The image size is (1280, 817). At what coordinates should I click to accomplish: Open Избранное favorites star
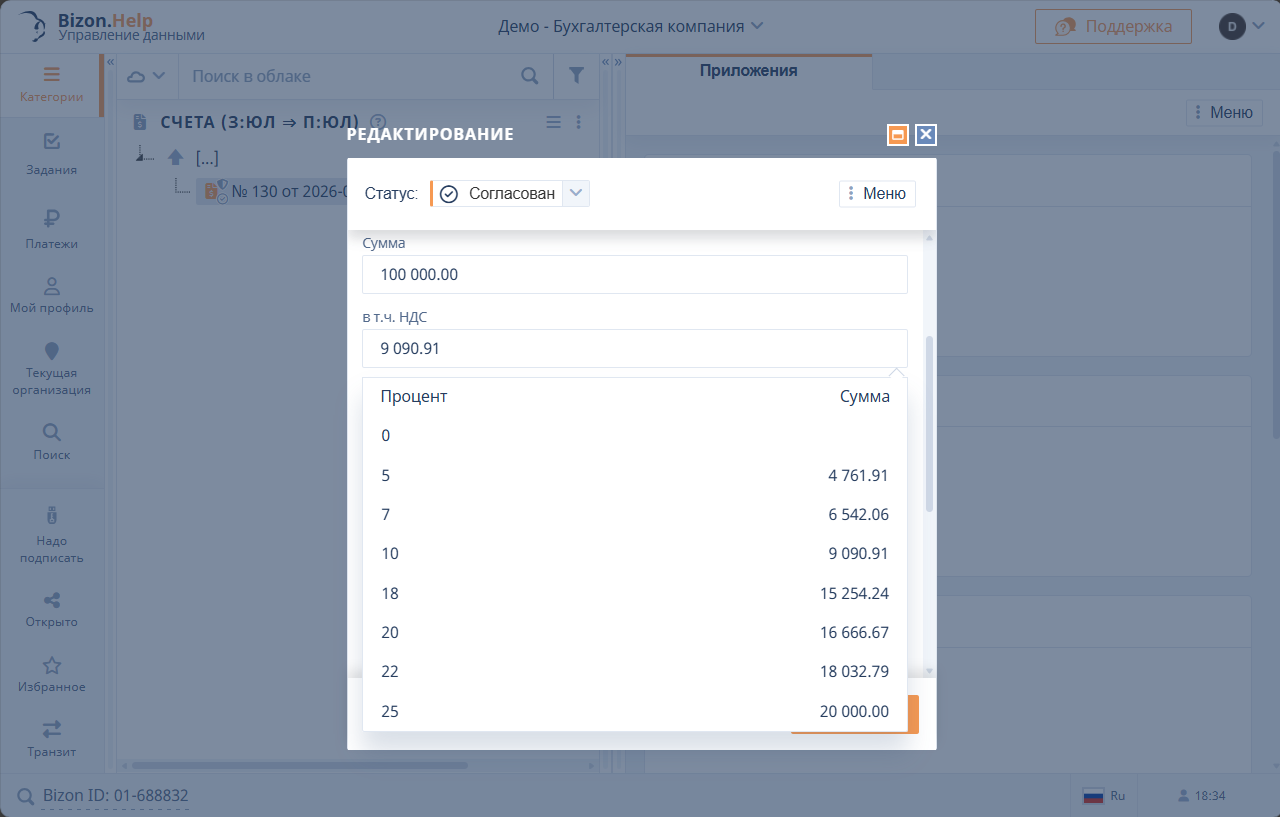tap(52, 674)
